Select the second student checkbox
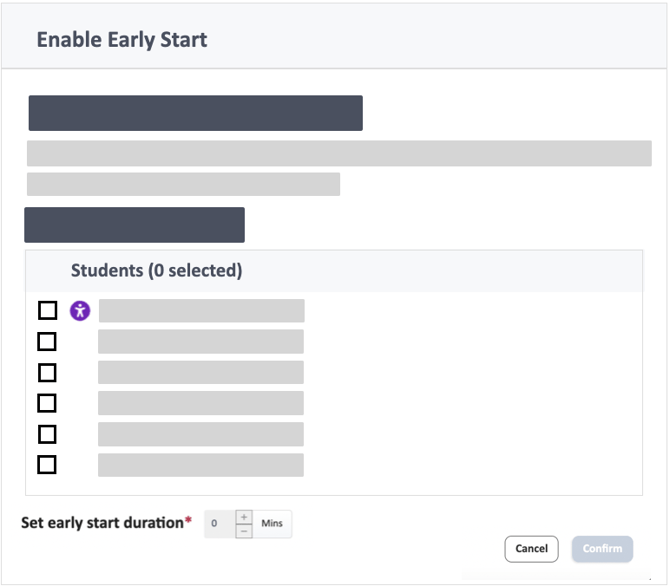This screenshot has width=670, height=586. point(47,342)
